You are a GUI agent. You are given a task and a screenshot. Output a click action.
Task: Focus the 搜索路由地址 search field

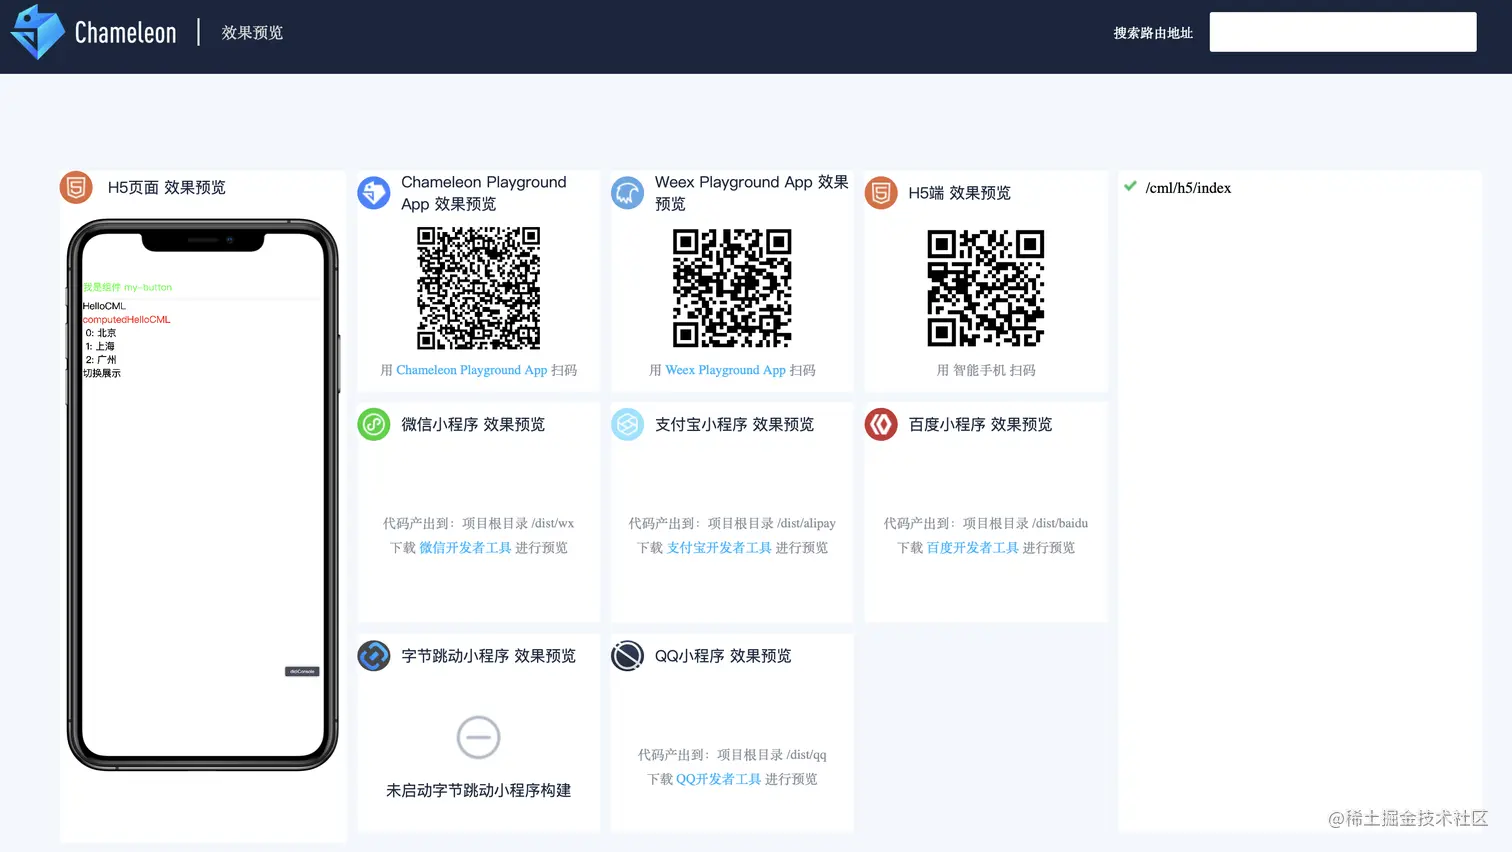click(1343, 32)
